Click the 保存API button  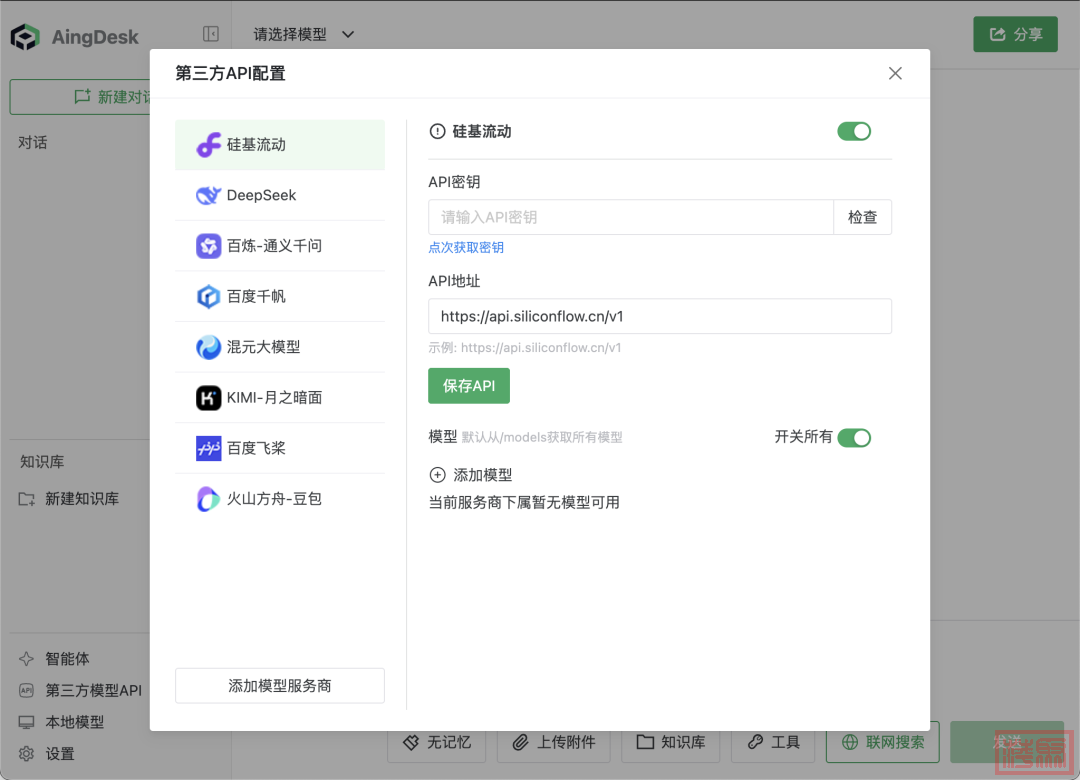coord(469,386)
